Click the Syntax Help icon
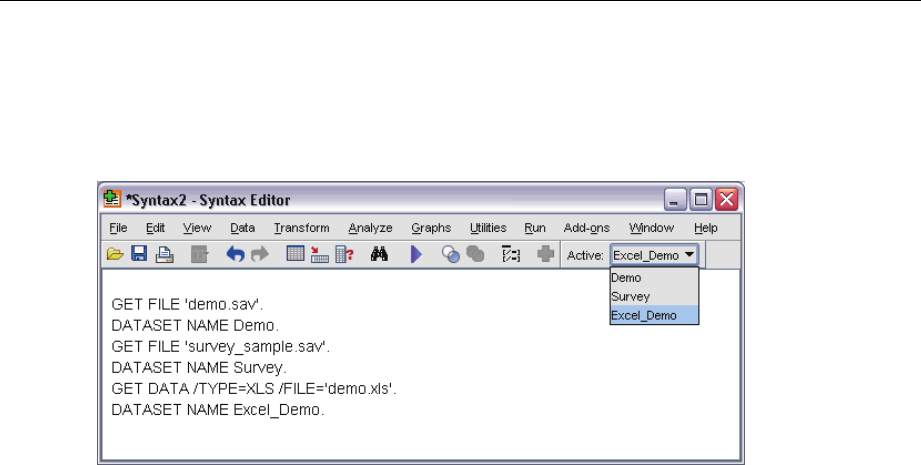Image resolution: width=921 pixels, height=465 pixels. click(x=511, y=254)
